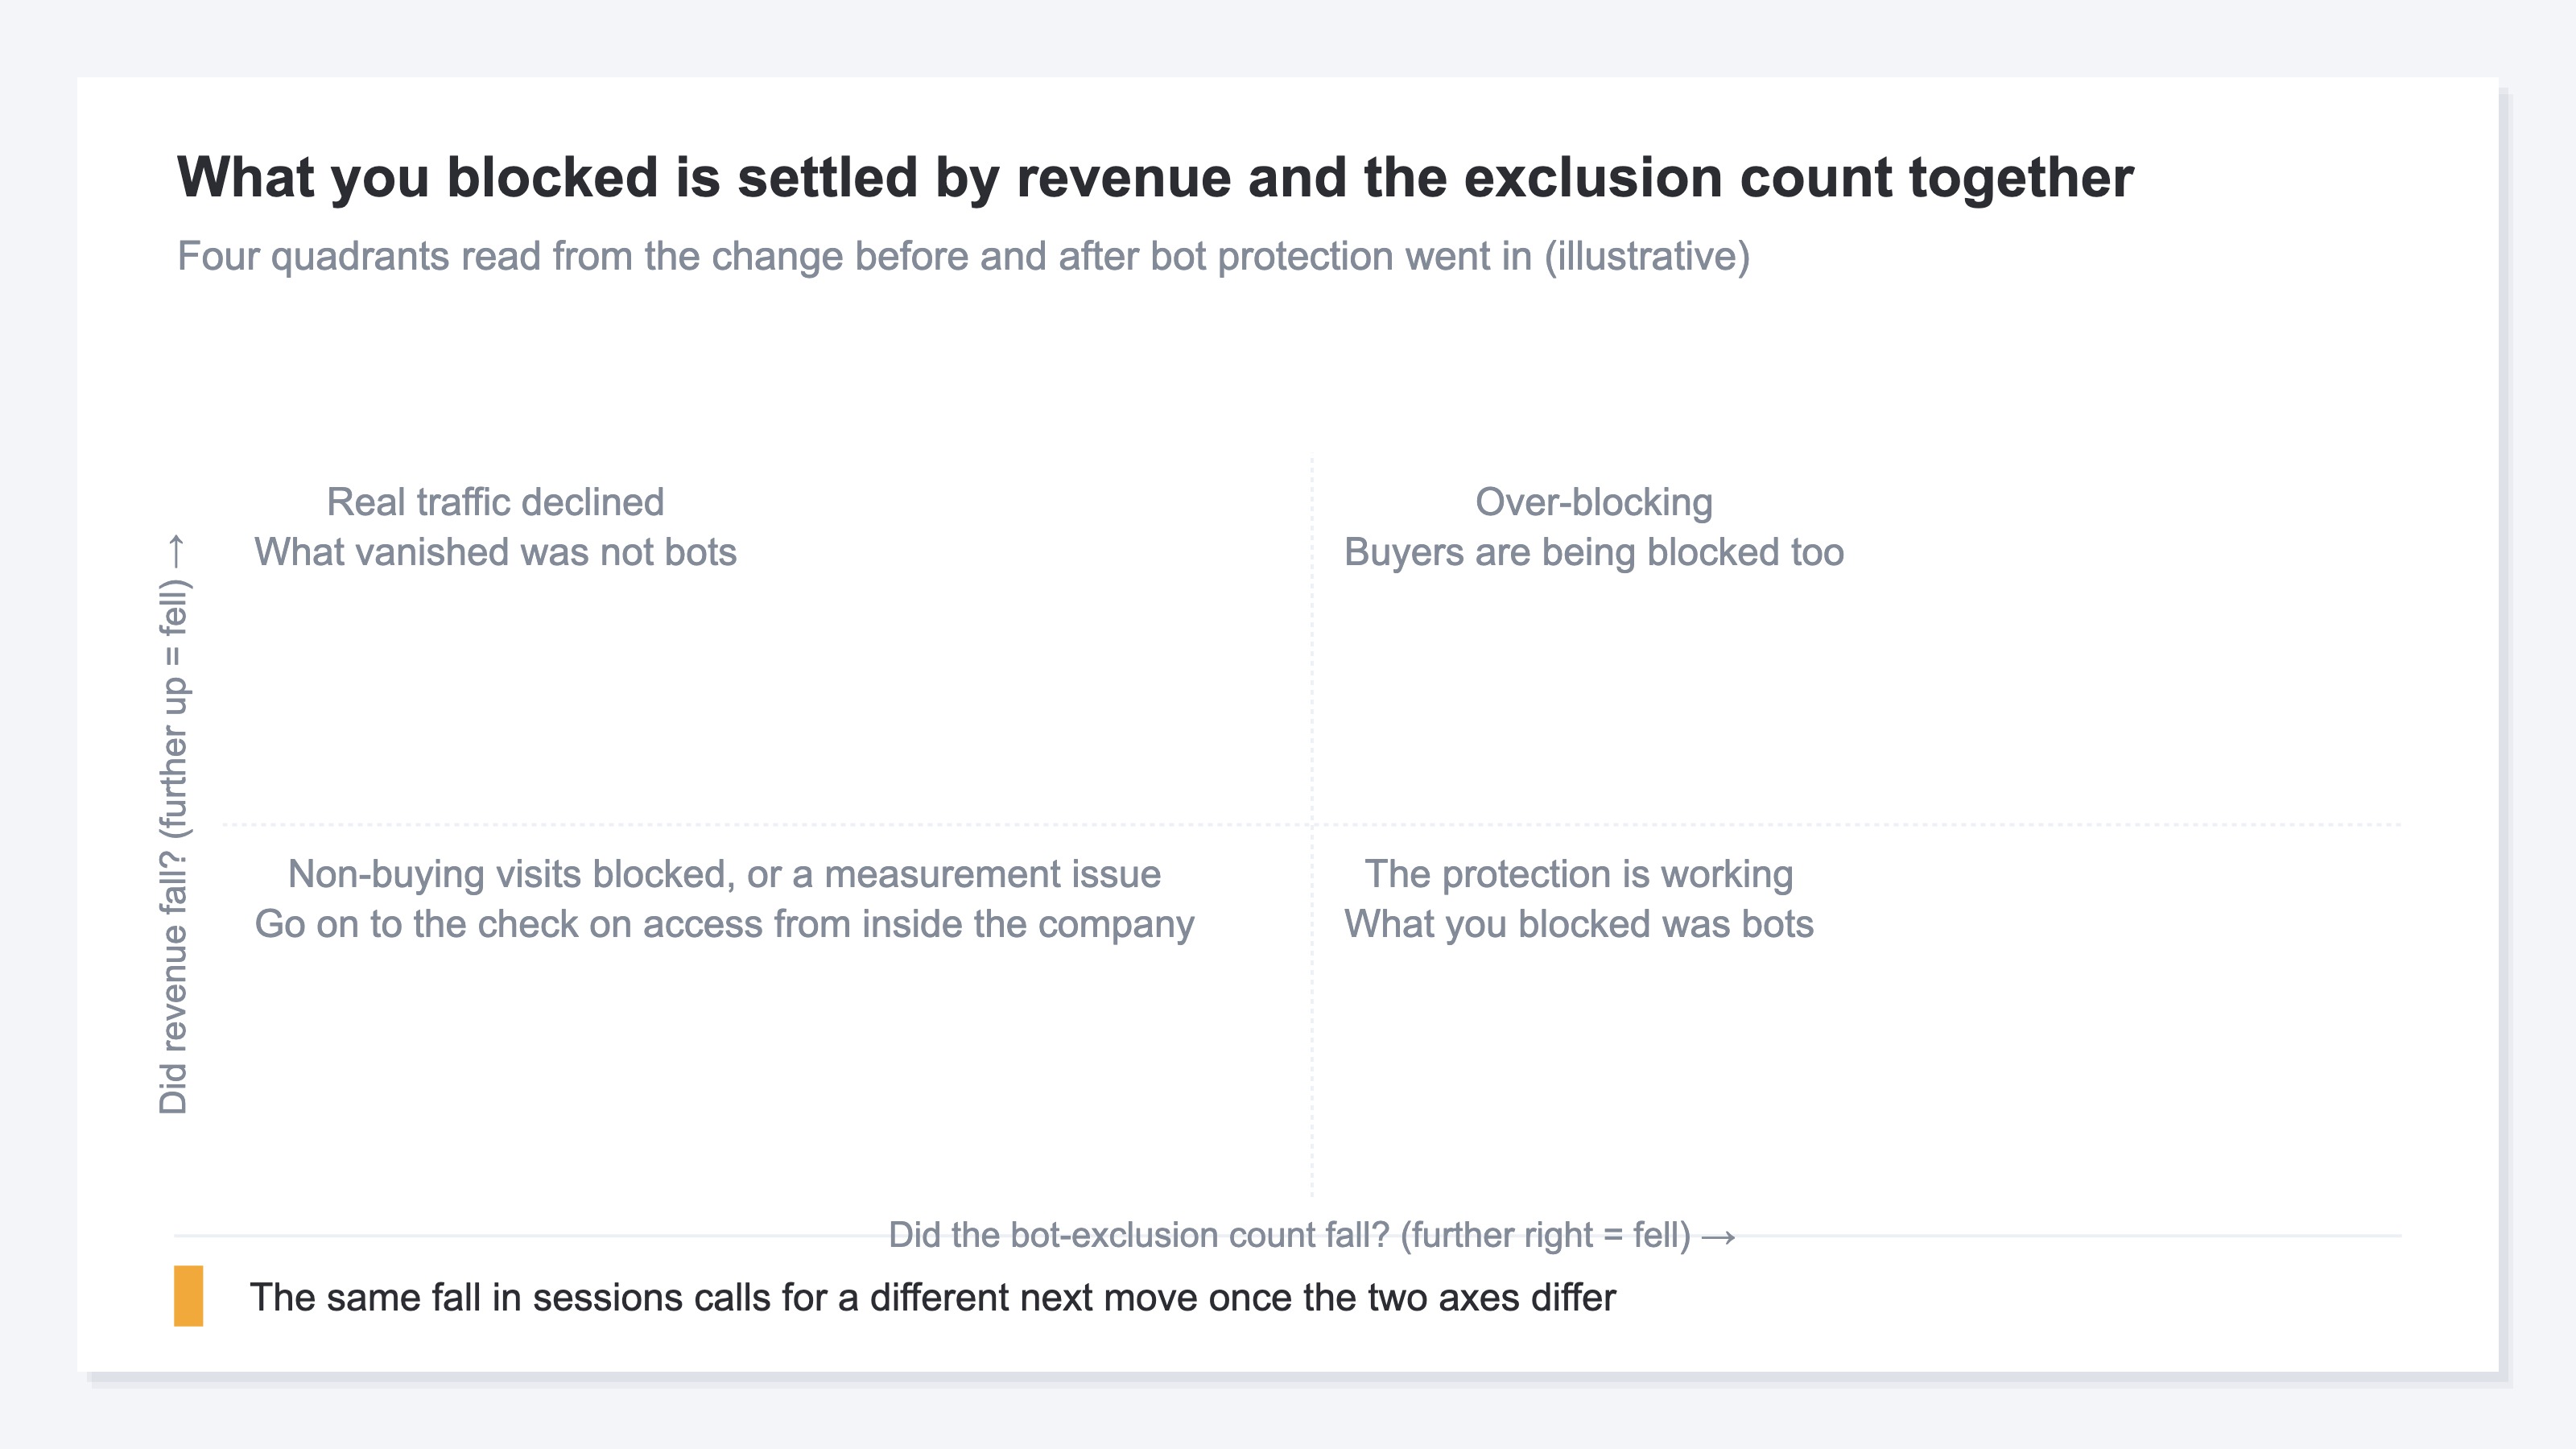Viewport: 2576px width, 1449px height.
Task: Select the takeaway sentence about same fall in sessions
Action: [932, 1297]
